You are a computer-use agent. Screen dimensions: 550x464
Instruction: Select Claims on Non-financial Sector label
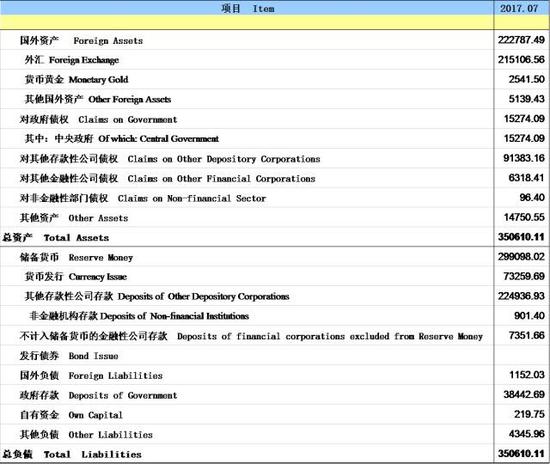tap(143, 198)
